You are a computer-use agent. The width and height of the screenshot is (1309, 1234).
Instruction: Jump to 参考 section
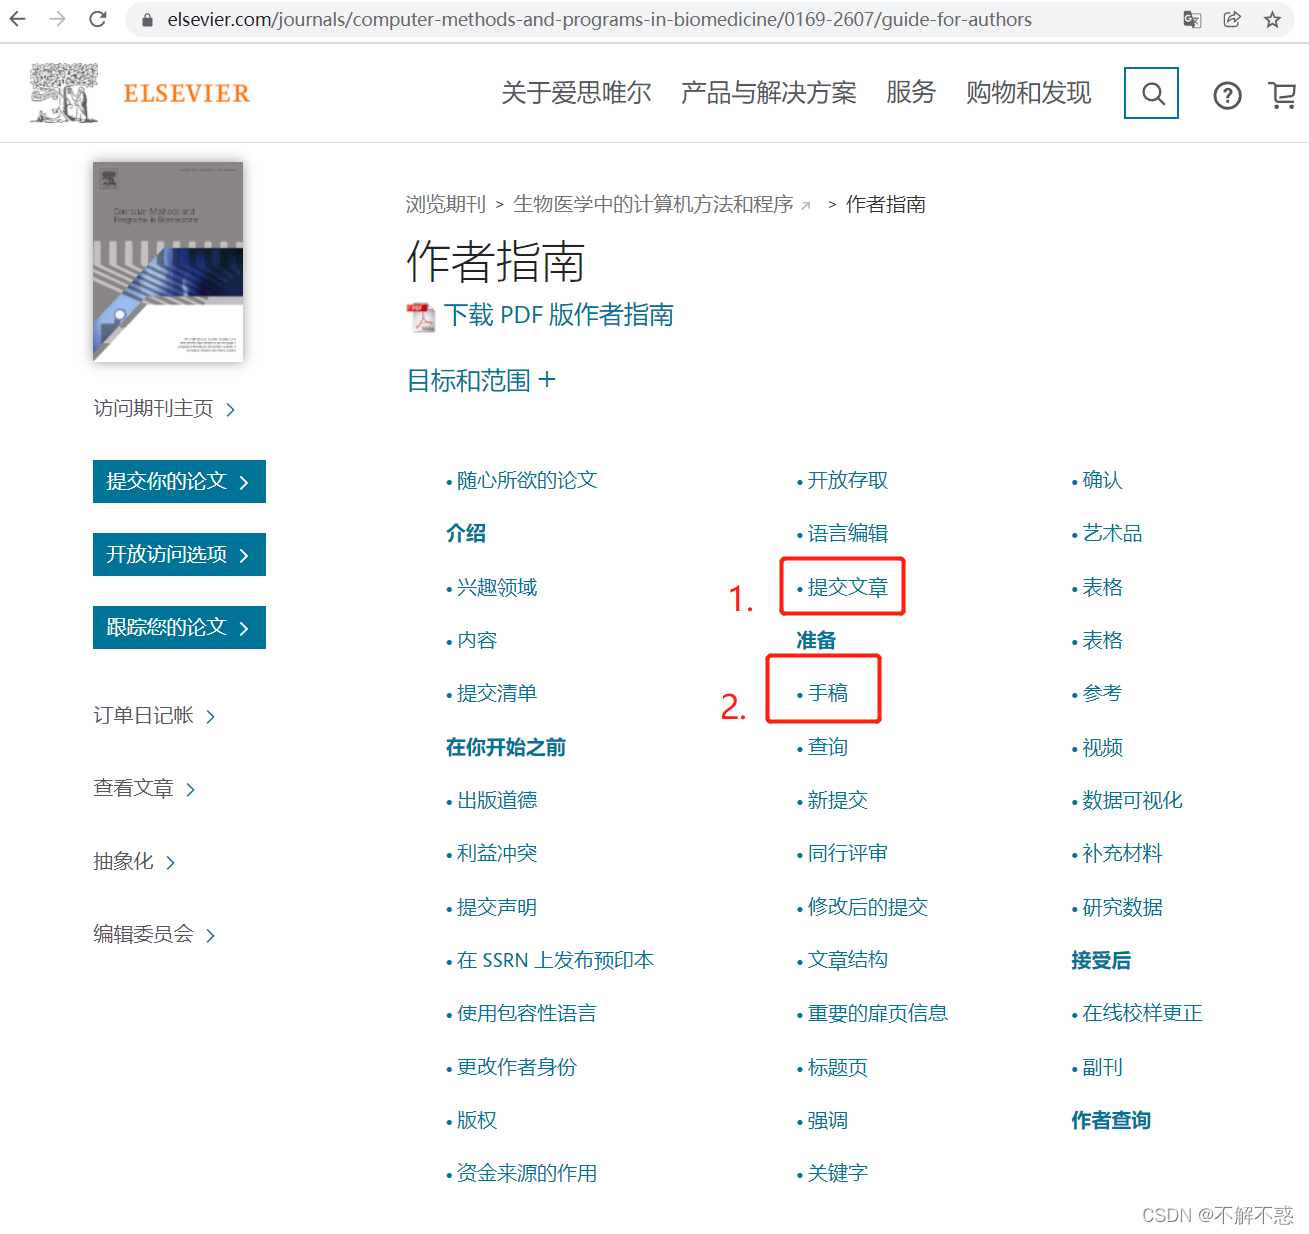point(1103,693)
